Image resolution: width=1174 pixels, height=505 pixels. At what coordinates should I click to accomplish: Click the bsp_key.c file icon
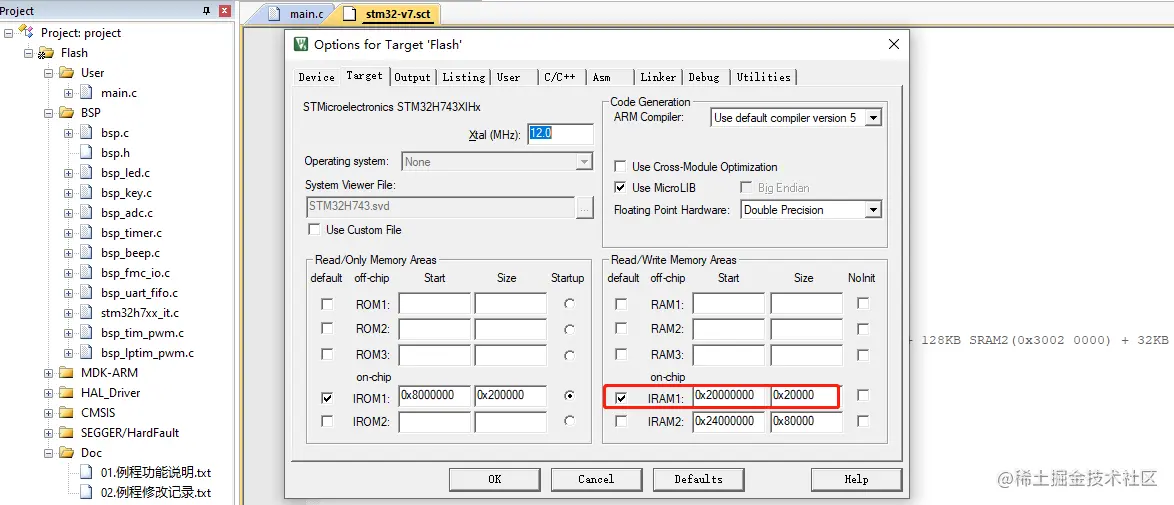(x=88, y=193)
